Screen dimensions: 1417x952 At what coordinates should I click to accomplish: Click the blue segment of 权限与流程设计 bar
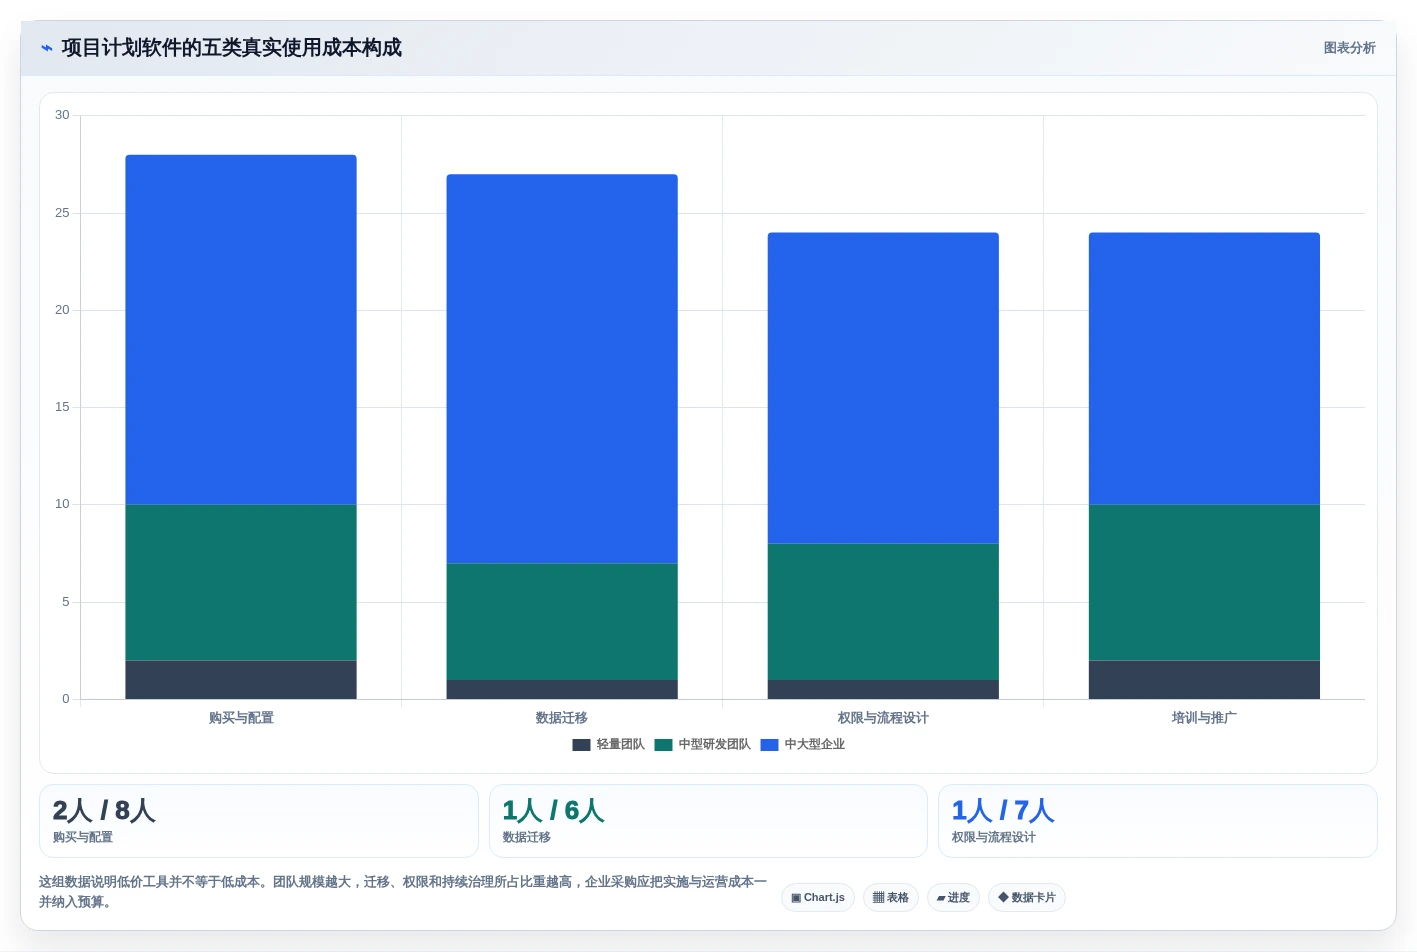click(x=883, y=388)
